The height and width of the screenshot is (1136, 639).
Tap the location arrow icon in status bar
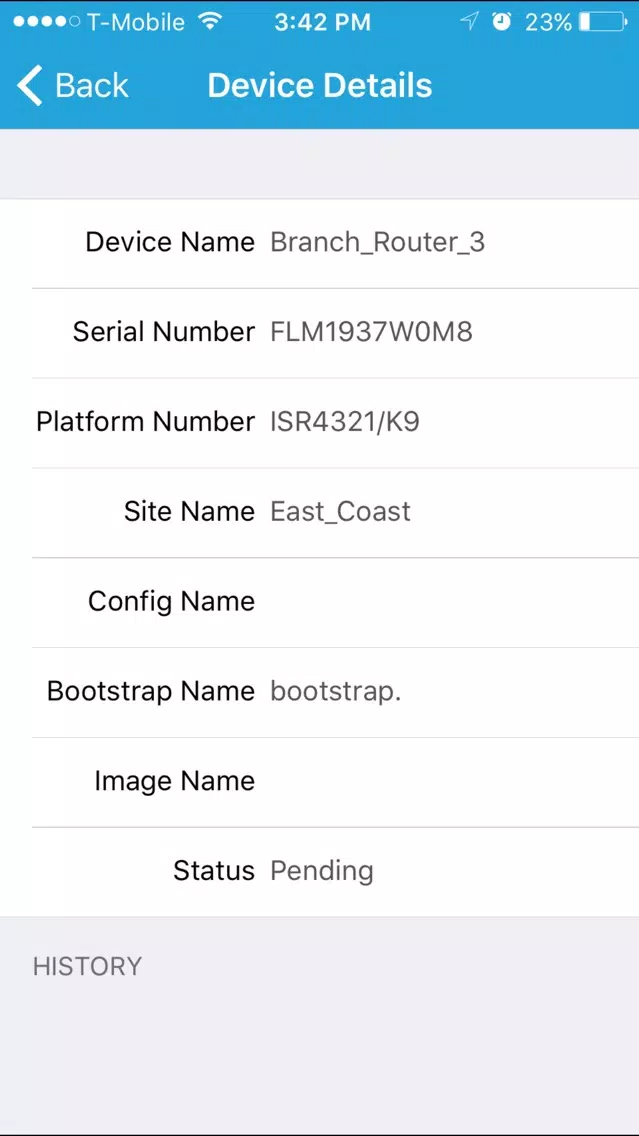(x=469, y=22)
